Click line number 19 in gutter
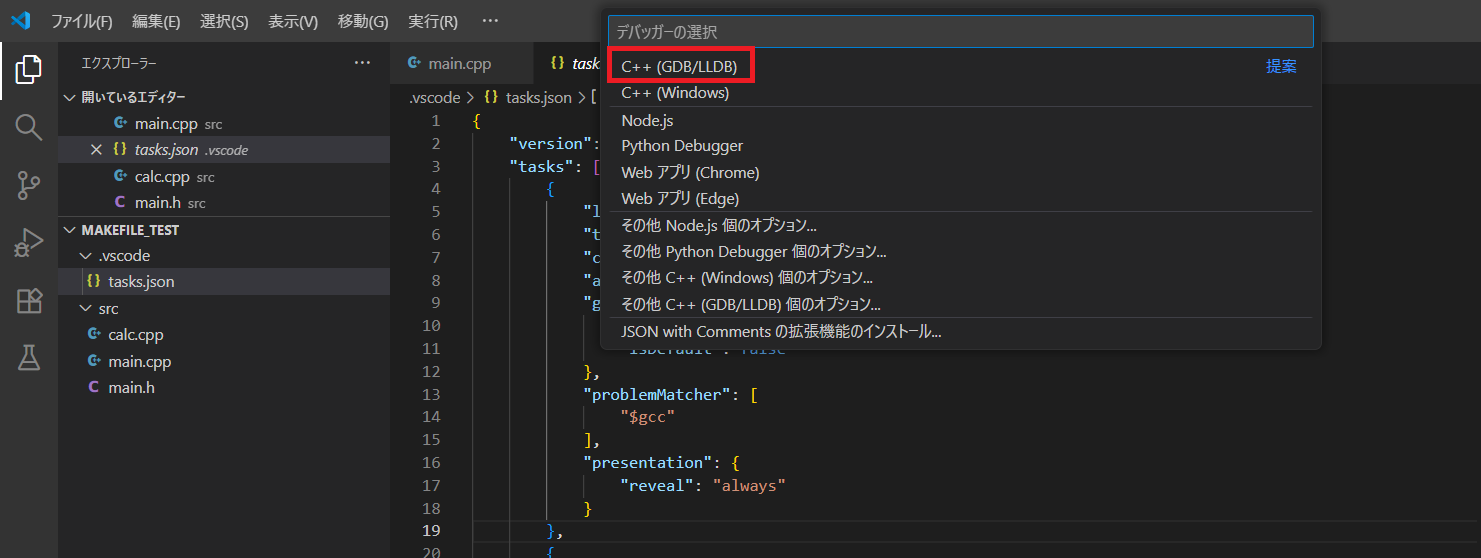The image size is (1481, 558). click(x=431, y=530)
